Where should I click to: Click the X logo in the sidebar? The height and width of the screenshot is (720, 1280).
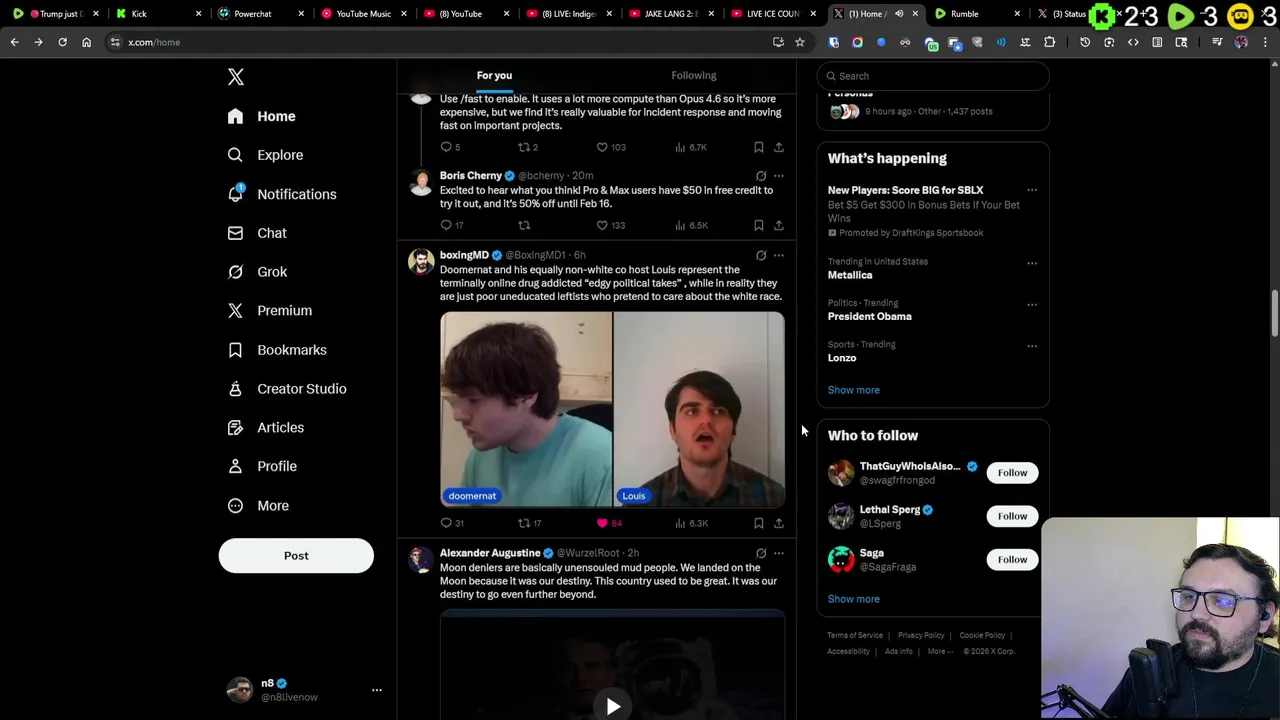pyautogui.click(x=236, y=77)
